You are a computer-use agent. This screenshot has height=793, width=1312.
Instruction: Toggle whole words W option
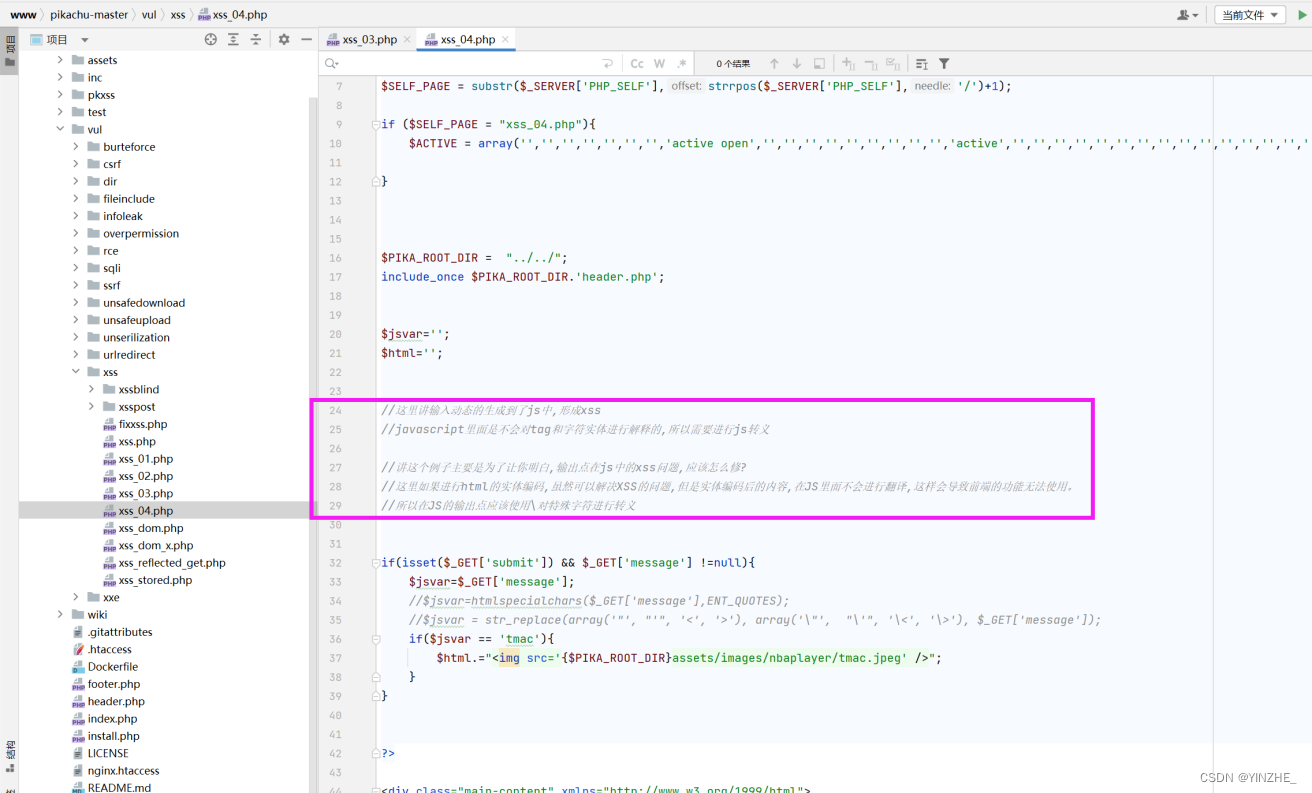coord(660,64)
